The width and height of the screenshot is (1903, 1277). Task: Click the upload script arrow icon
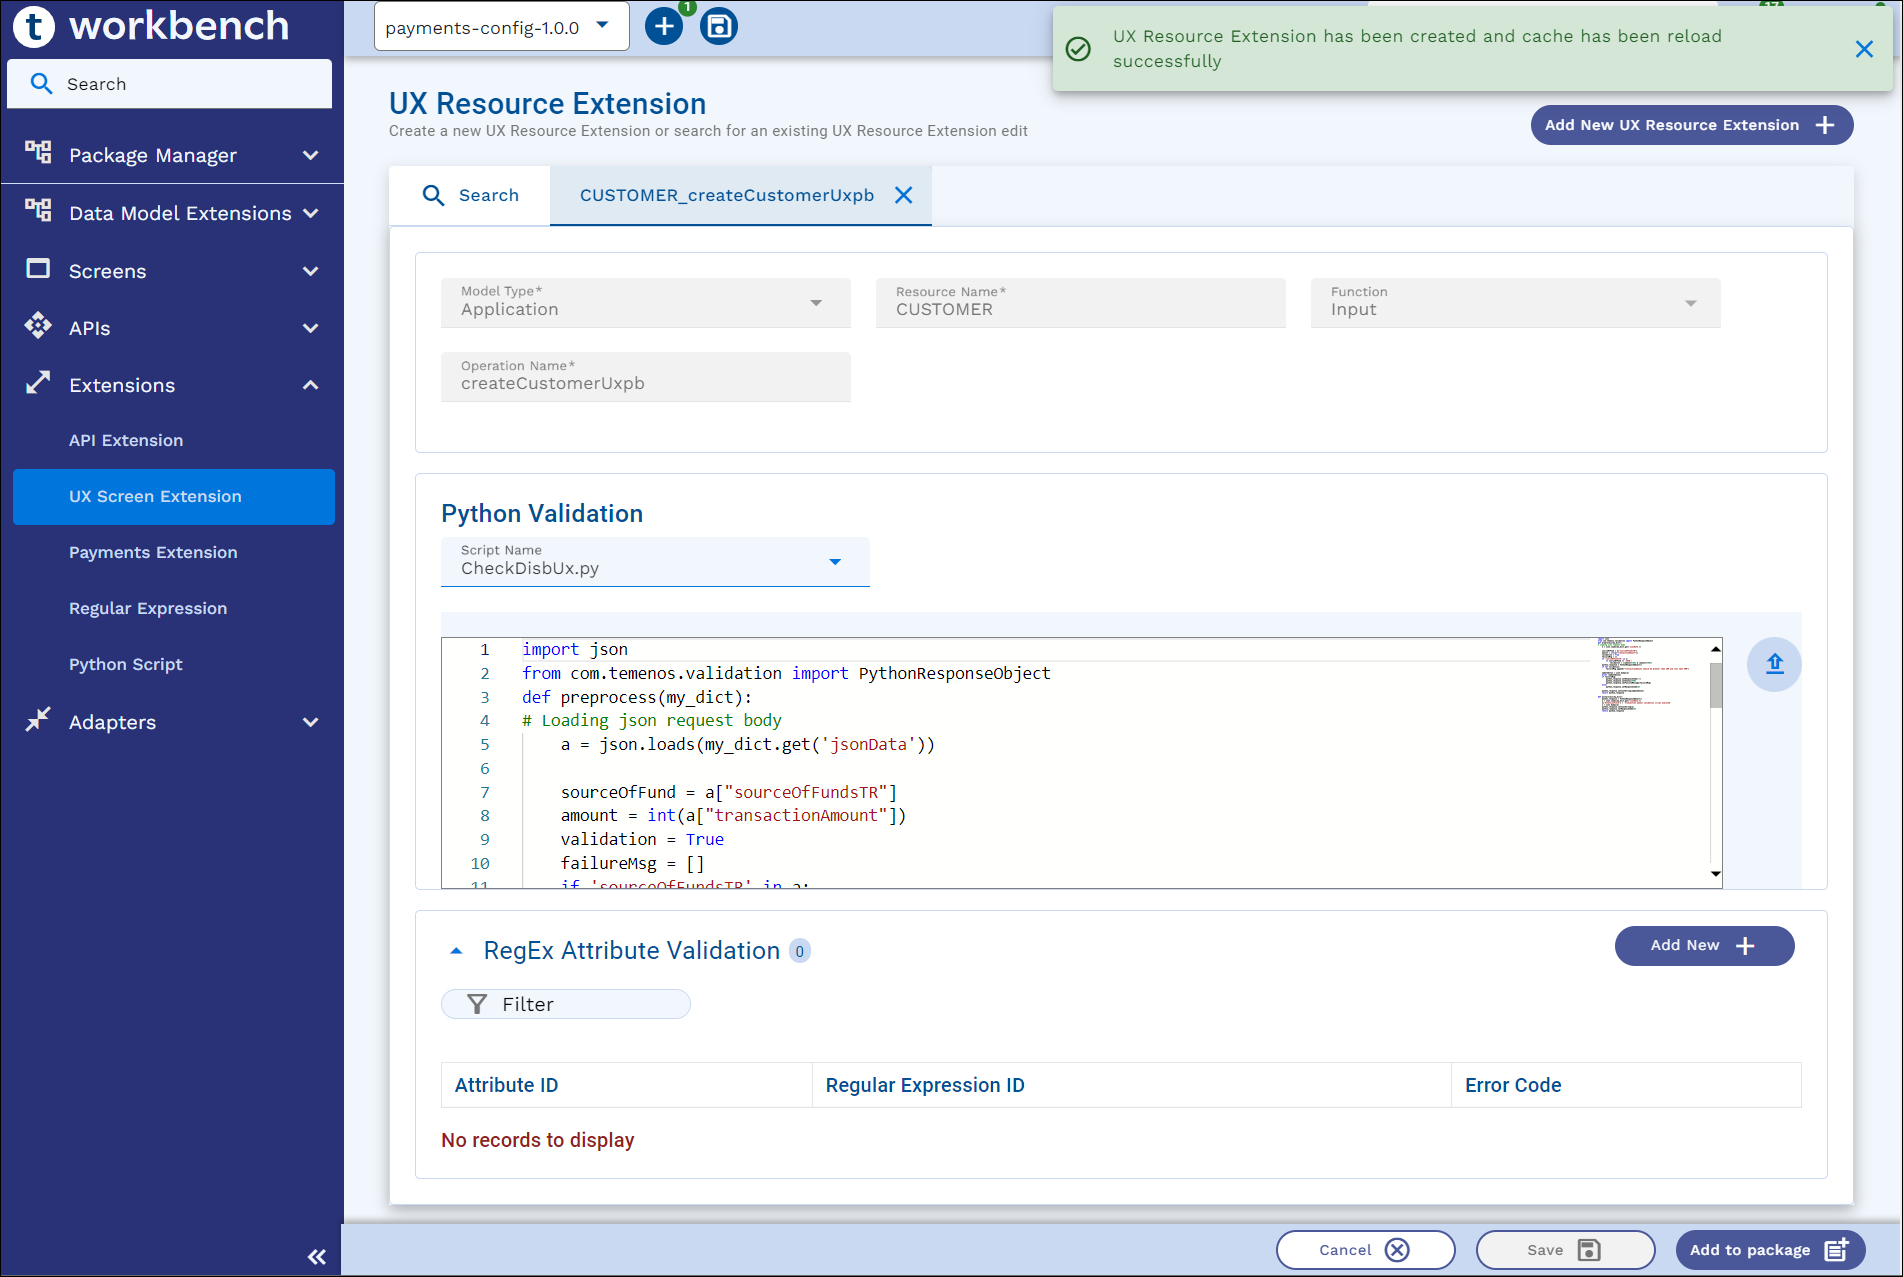pos(1774,664)
